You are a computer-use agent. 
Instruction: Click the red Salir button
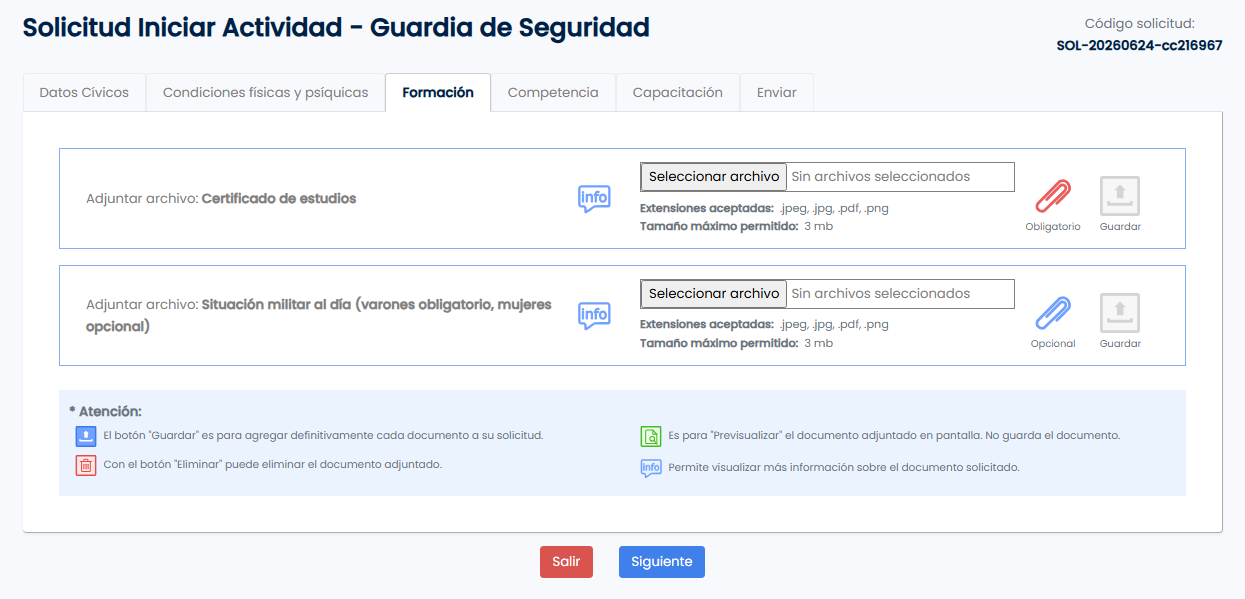point(566,562)
